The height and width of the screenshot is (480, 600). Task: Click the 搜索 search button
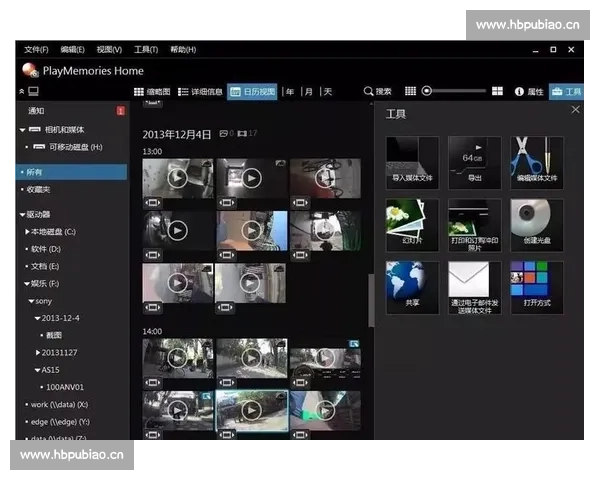tap(377, 91)
